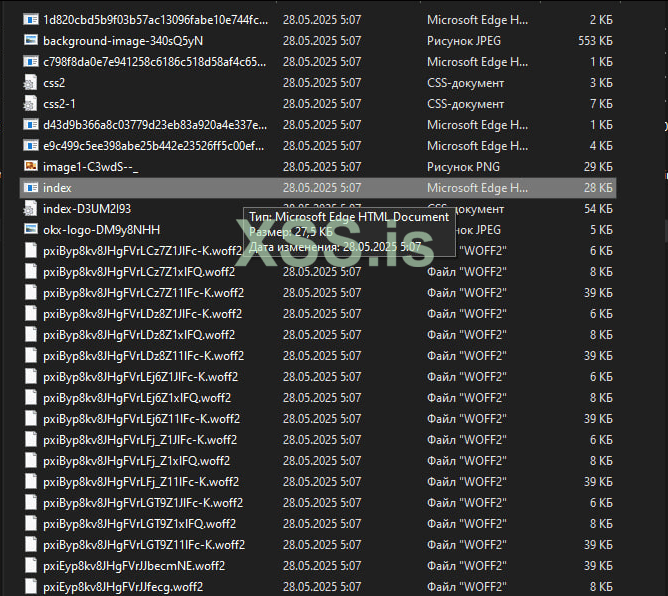The height and width of the screenshot is (596, 668).
Task: Click CSS-документ type in css2-1 row
Action: (x=466, y=104)
